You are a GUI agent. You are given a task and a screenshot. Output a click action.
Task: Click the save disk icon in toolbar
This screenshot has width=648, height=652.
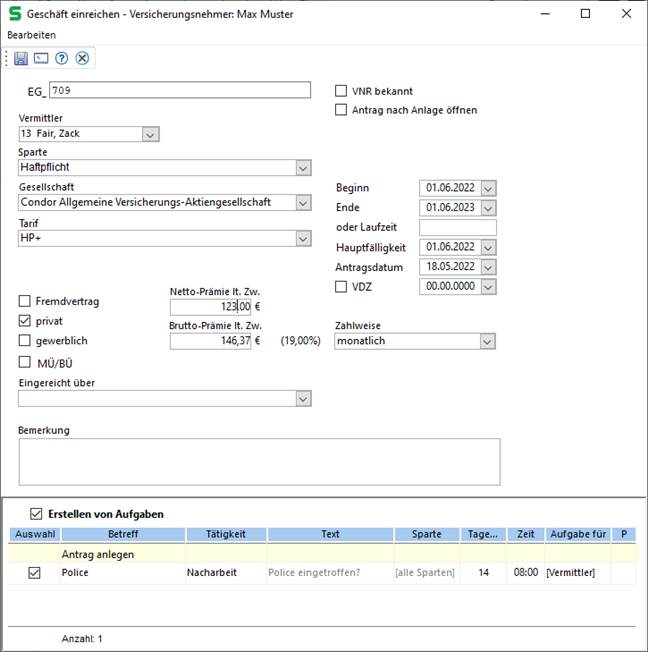pos(21,58)
